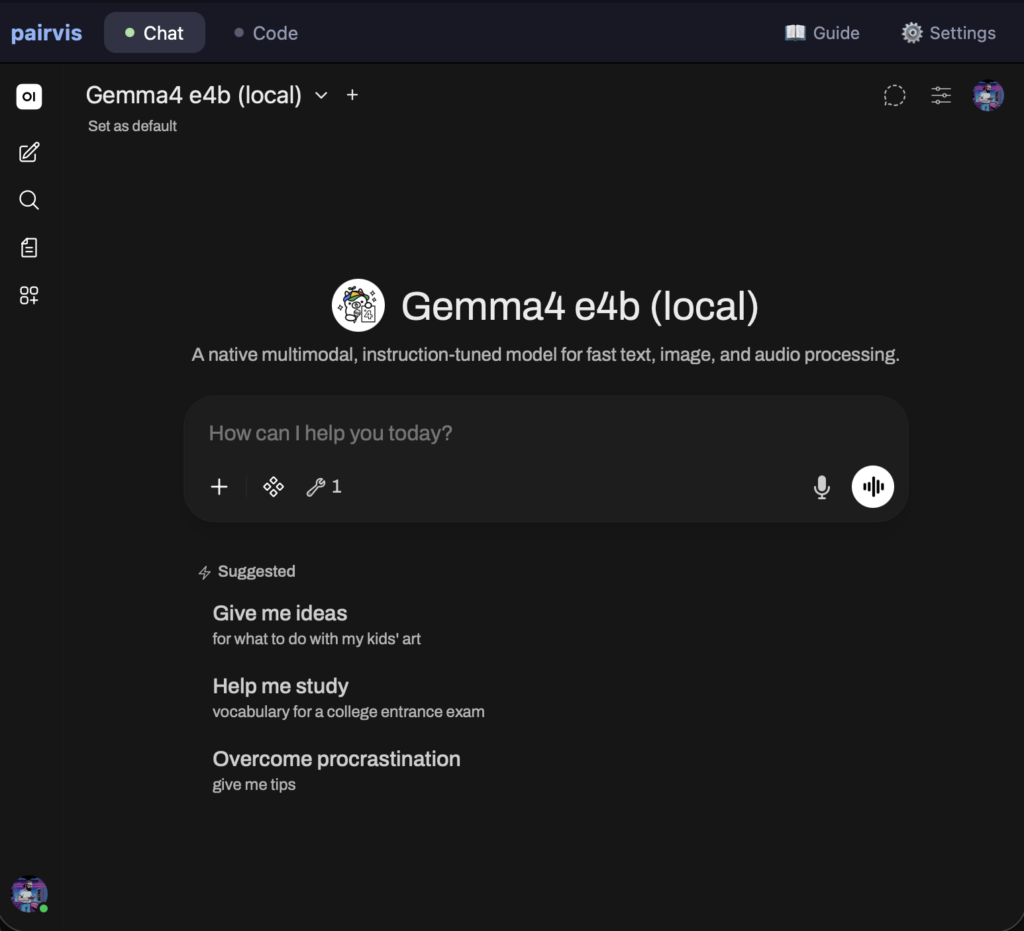Start voice mode with the waveform button
This screenshot has width=1024, height=931.
873,486
